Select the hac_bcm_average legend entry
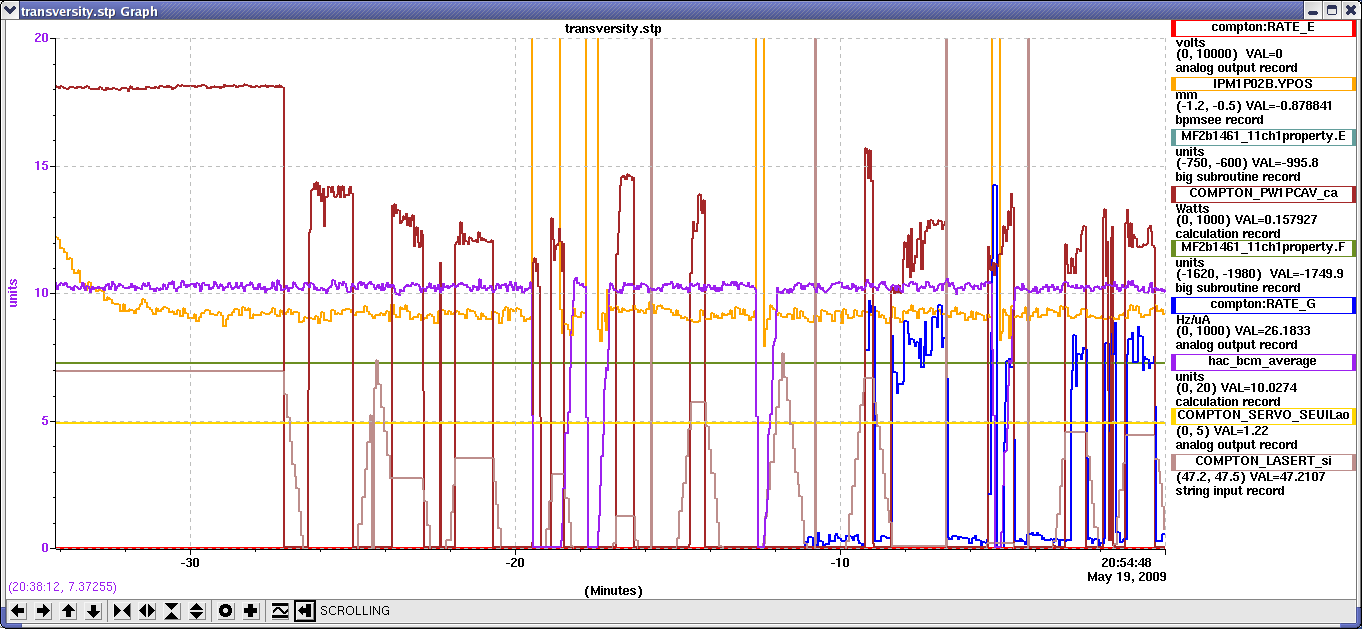 point(1263,361)
